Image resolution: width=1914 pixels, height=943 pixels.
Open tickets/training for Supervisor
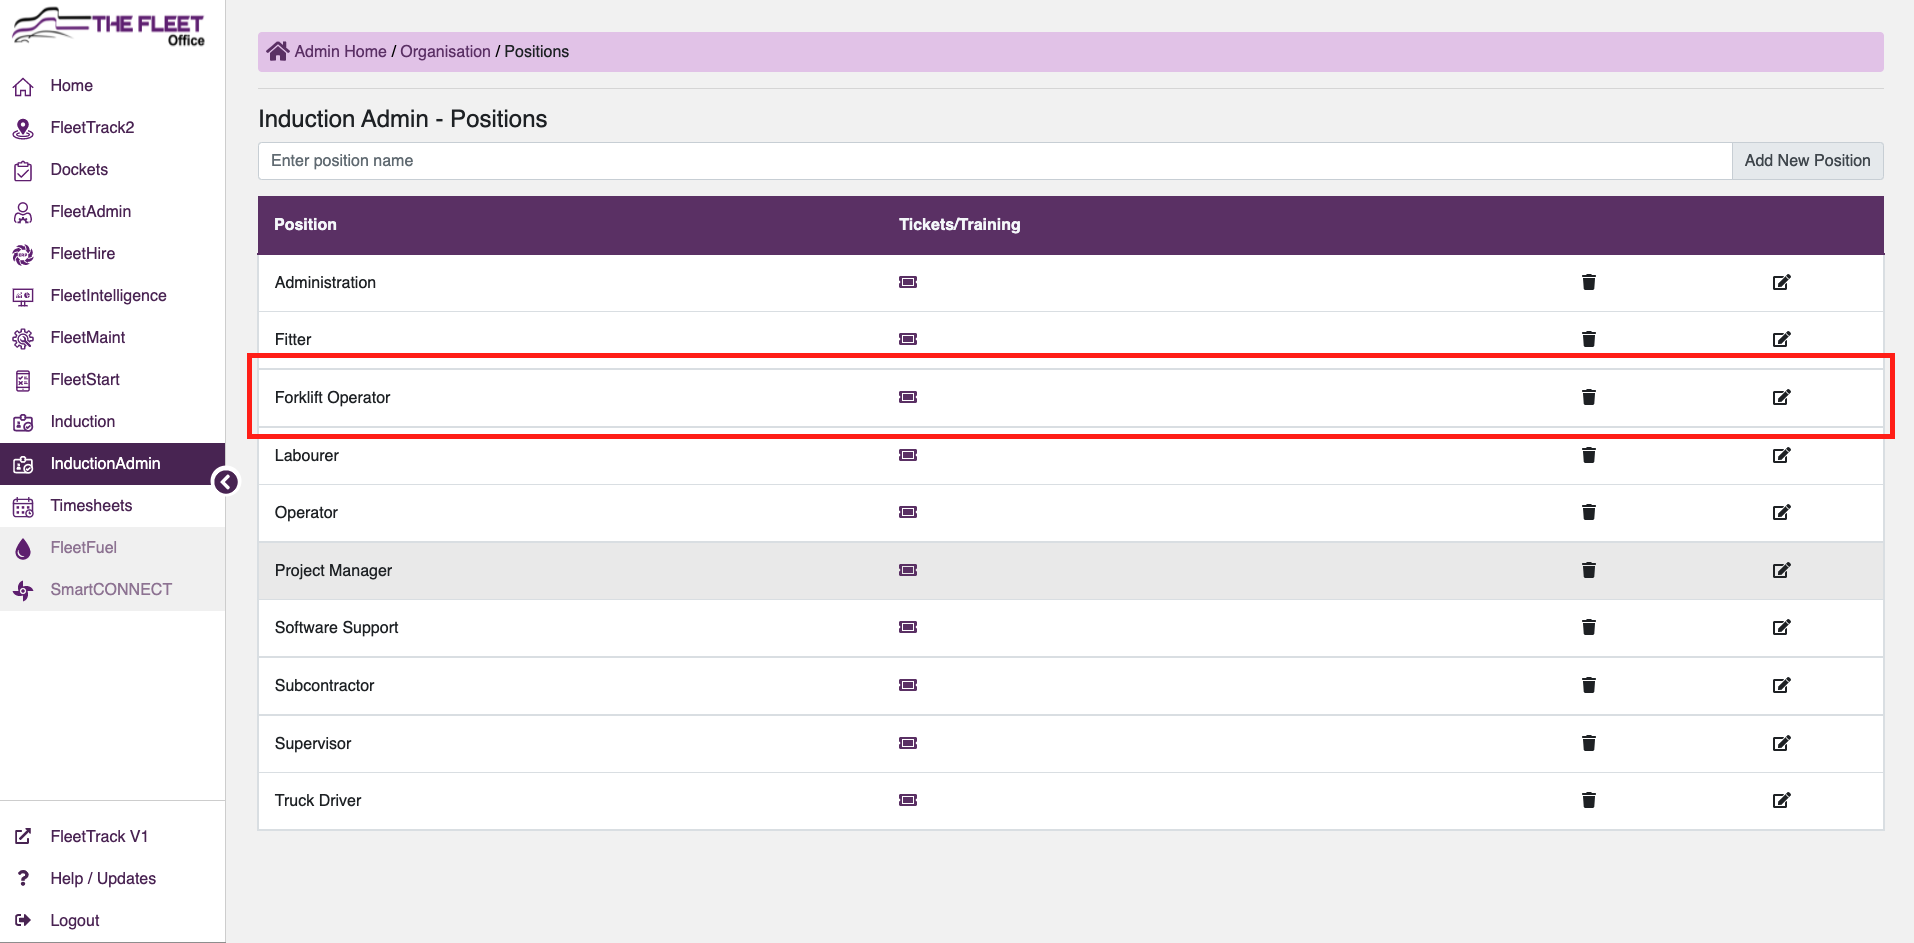point(907,743)
